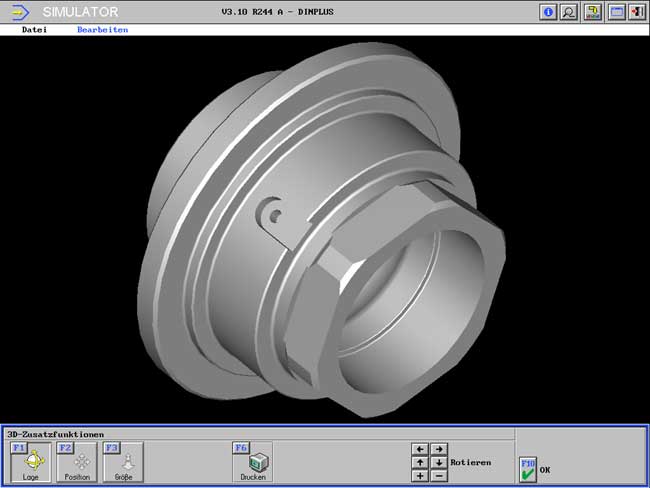Screen dimensions: 650x488
Task: Confirm with the green checkmark OK button
Action: point(528,469)
